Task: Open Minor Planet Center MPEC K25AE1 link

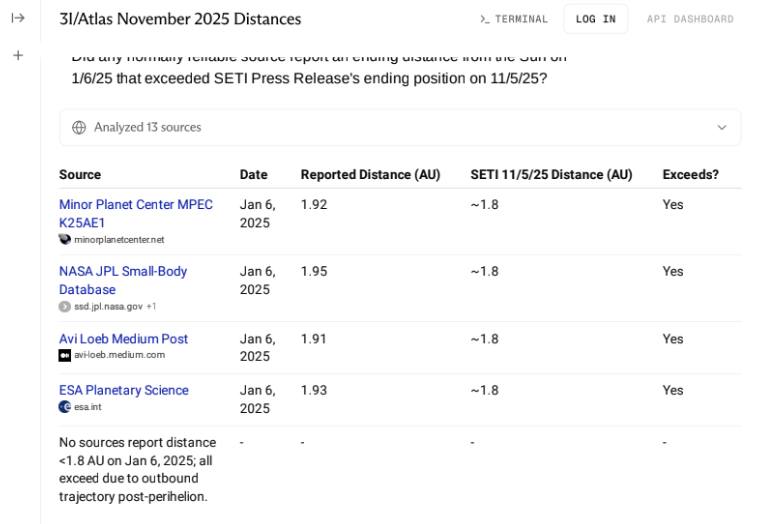Action: tap(136, 213)
